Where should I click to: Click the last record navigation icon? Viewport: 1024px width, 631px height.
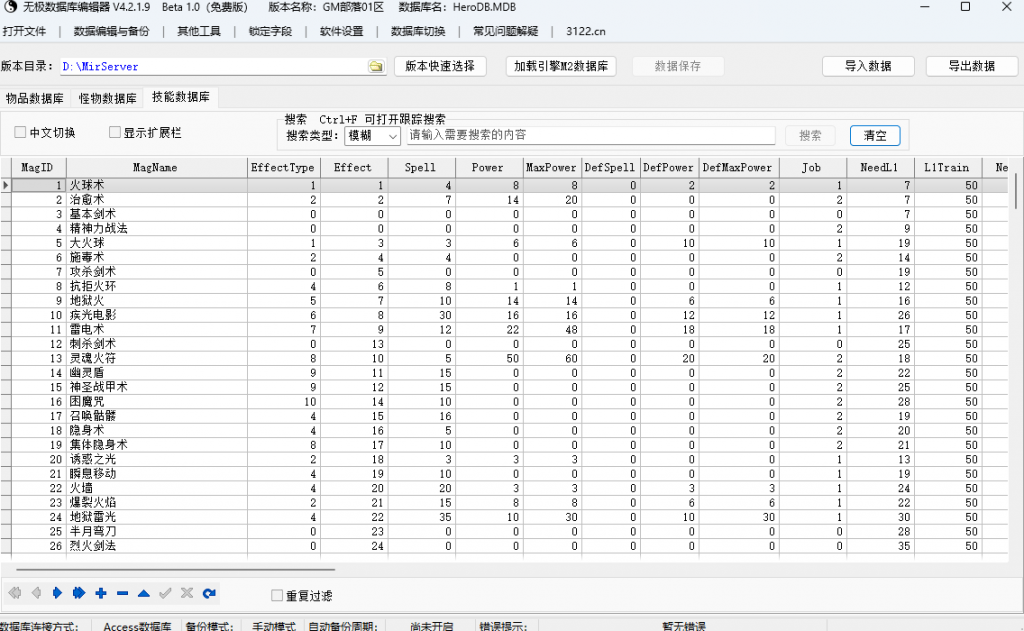point(80,593)
